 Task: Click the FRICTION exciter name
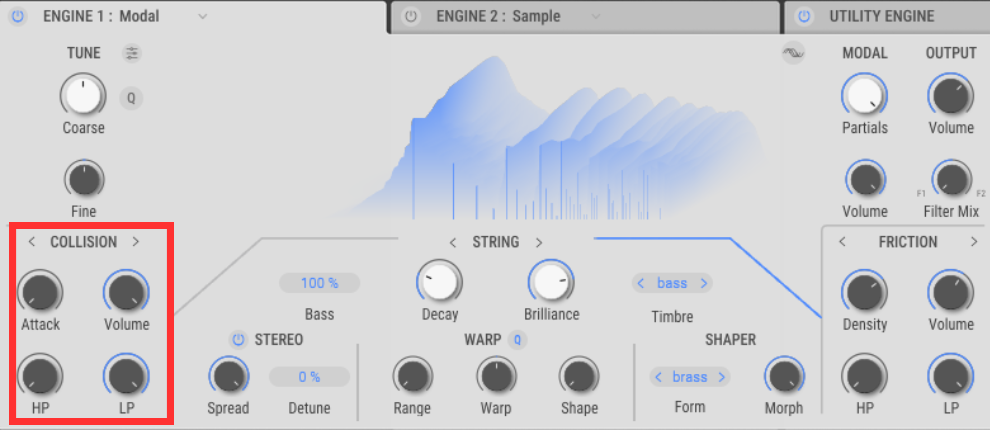click(908, 242)
